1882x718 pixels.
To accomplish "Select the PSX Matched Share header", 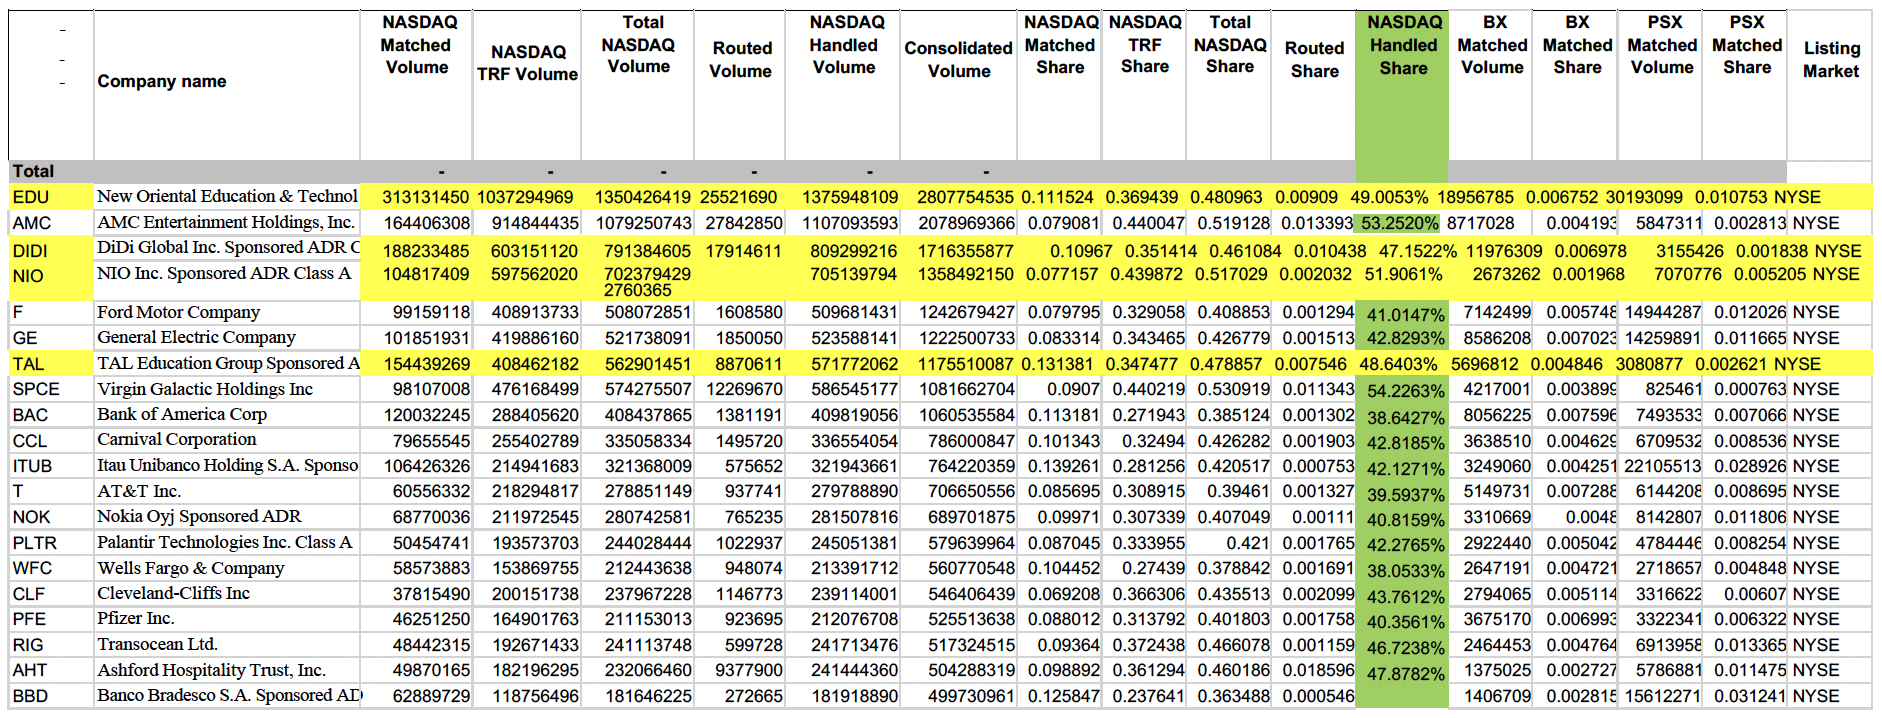I will pyautogui.click(x=1746, y=45).
